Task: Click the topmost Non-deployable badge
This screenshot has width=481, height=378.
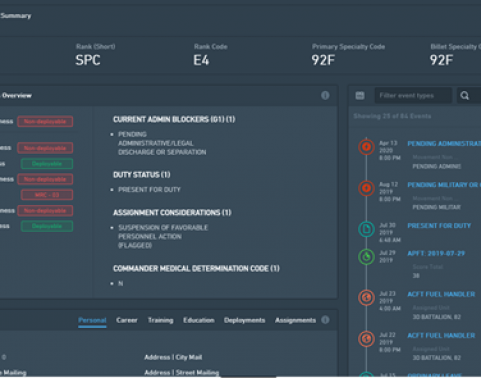Action: (45, 122)
